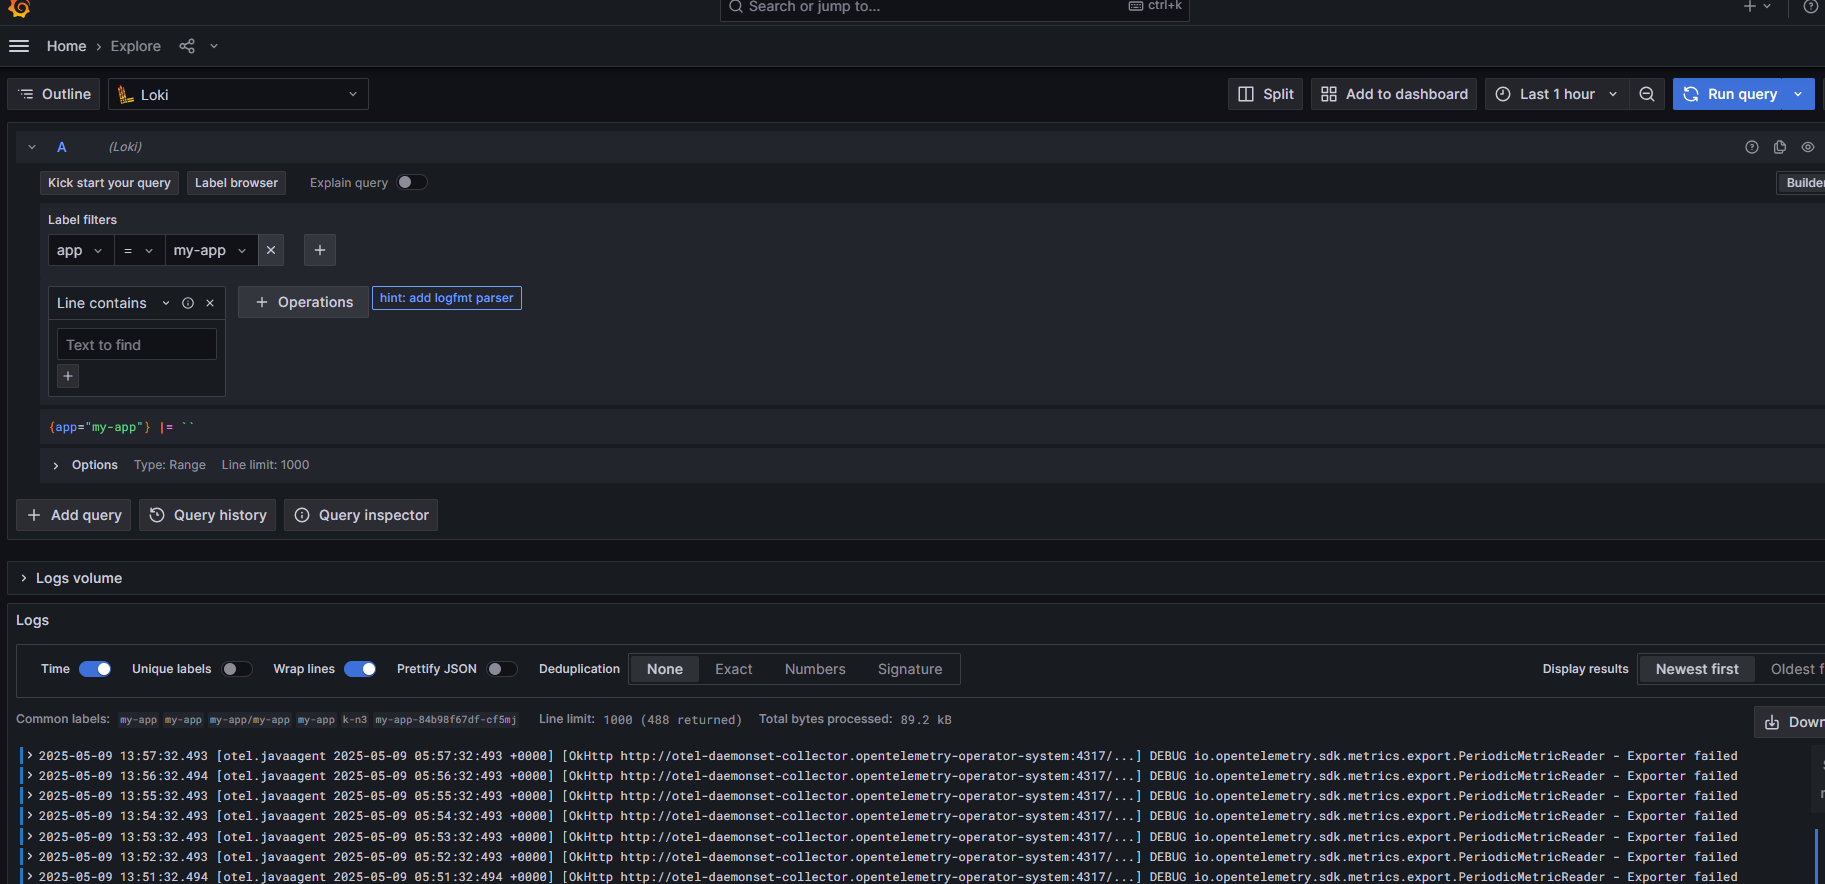Zoom out the time range
The width and height of the screenshot is (1825, 884).
pos(1646,94)
